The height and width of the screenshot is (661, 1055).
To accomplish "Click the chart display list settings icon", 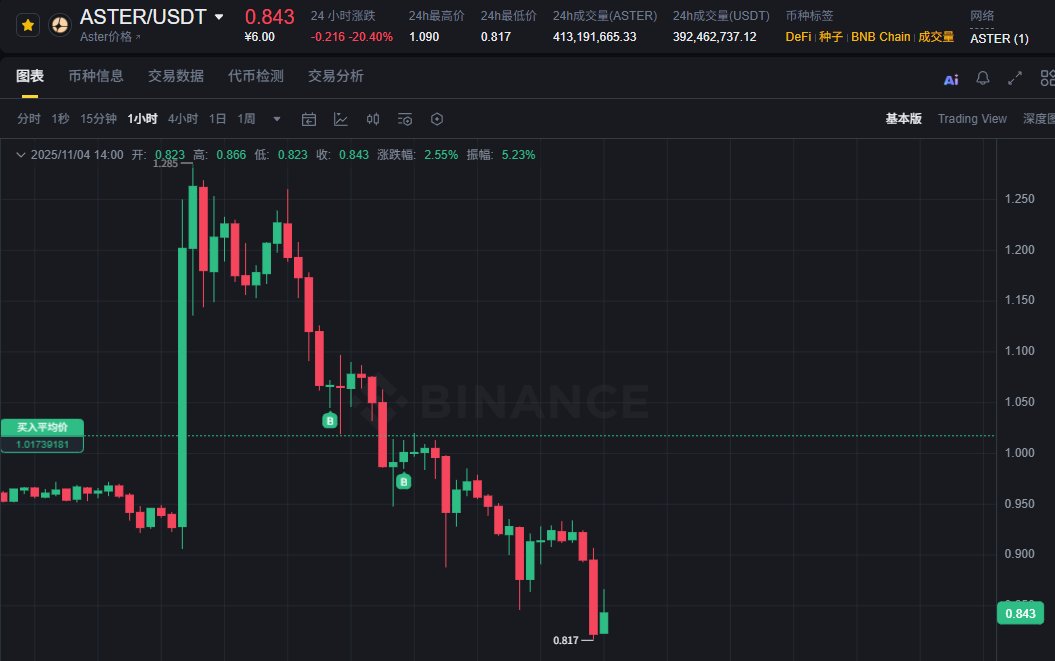I will 404,119.
